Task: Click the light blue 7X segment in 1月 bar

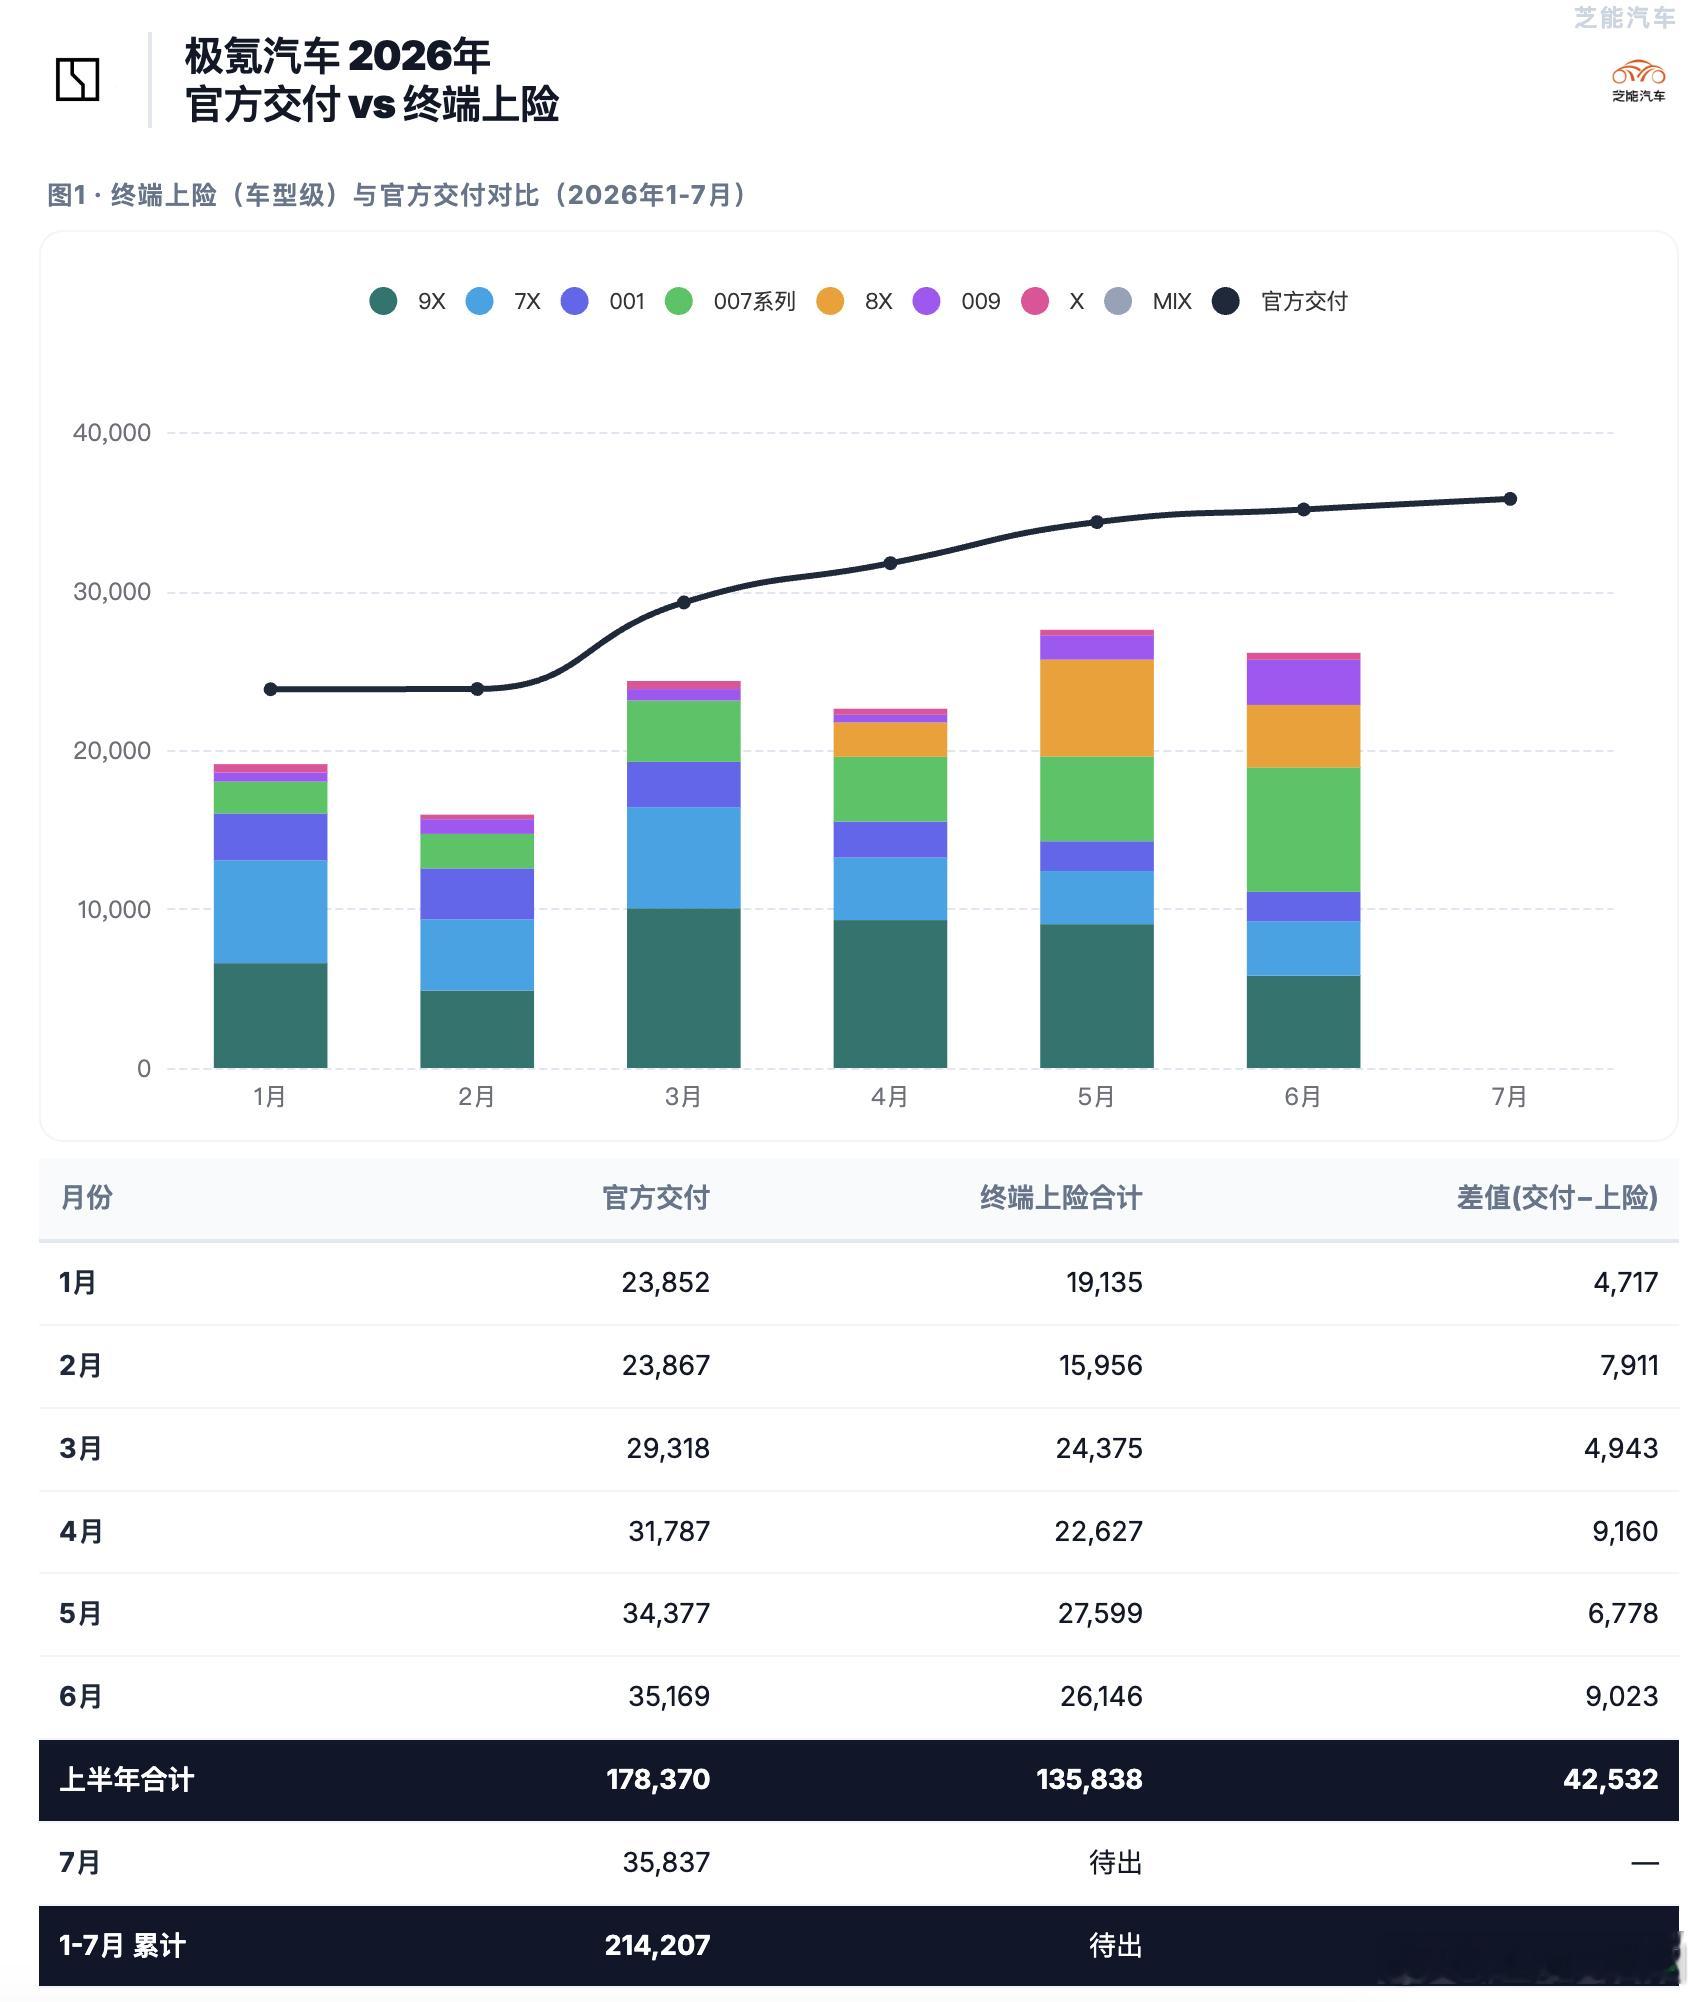Action: click(270, 911)
